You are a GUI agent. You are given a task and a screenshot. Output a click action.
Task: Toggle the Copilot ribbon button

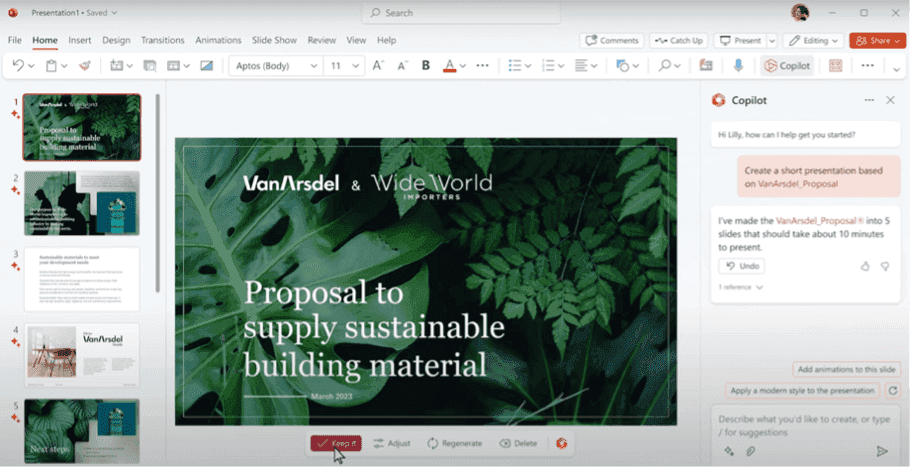pyautogui.click(x=787, y=66)
